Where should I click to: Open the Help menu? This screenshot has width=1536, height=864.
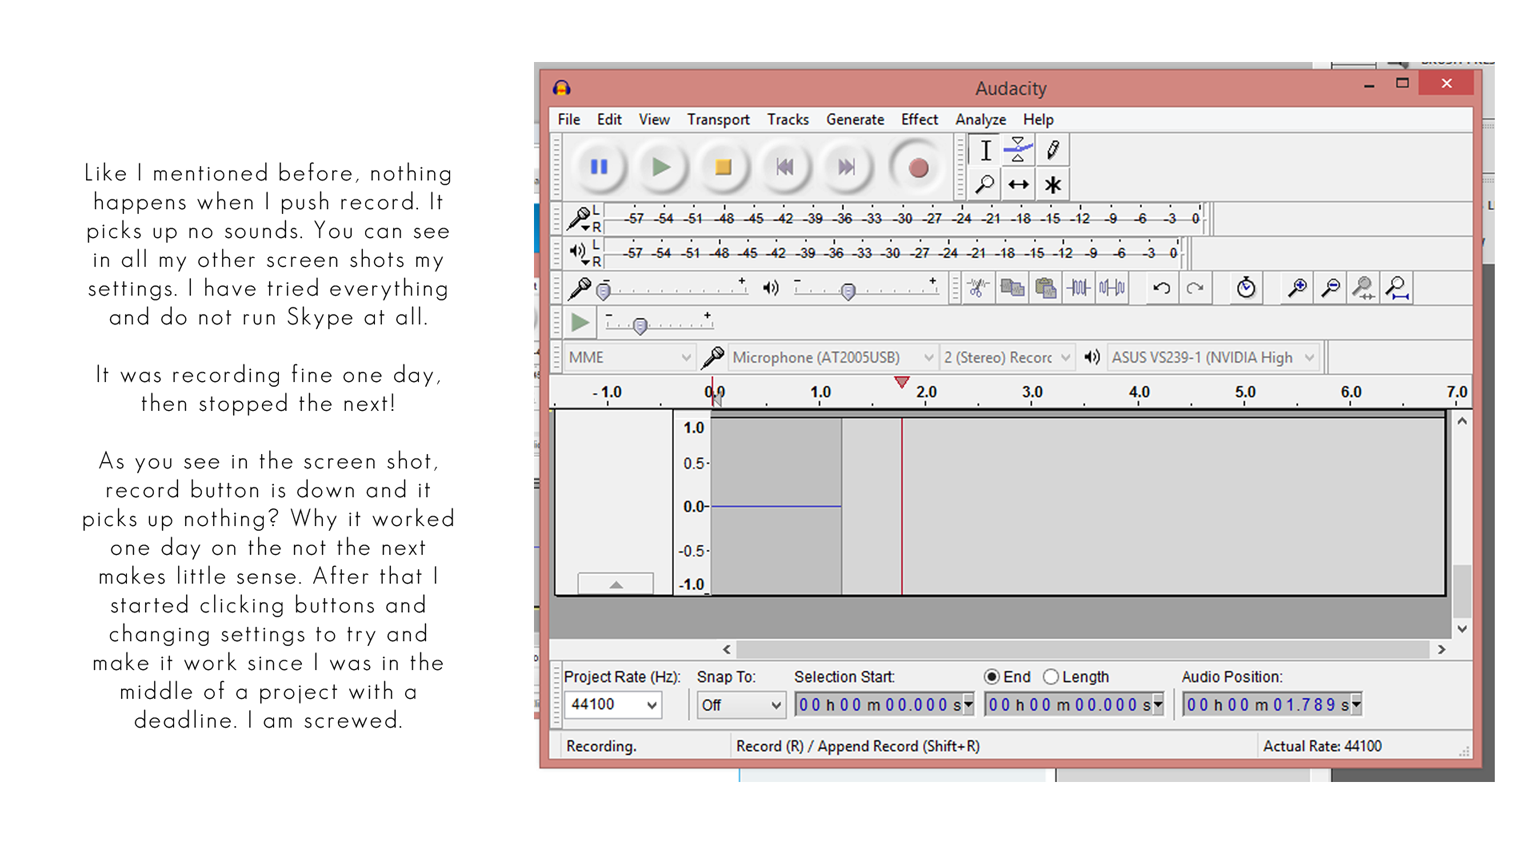pyautogui.click(x=1038, y=119)
